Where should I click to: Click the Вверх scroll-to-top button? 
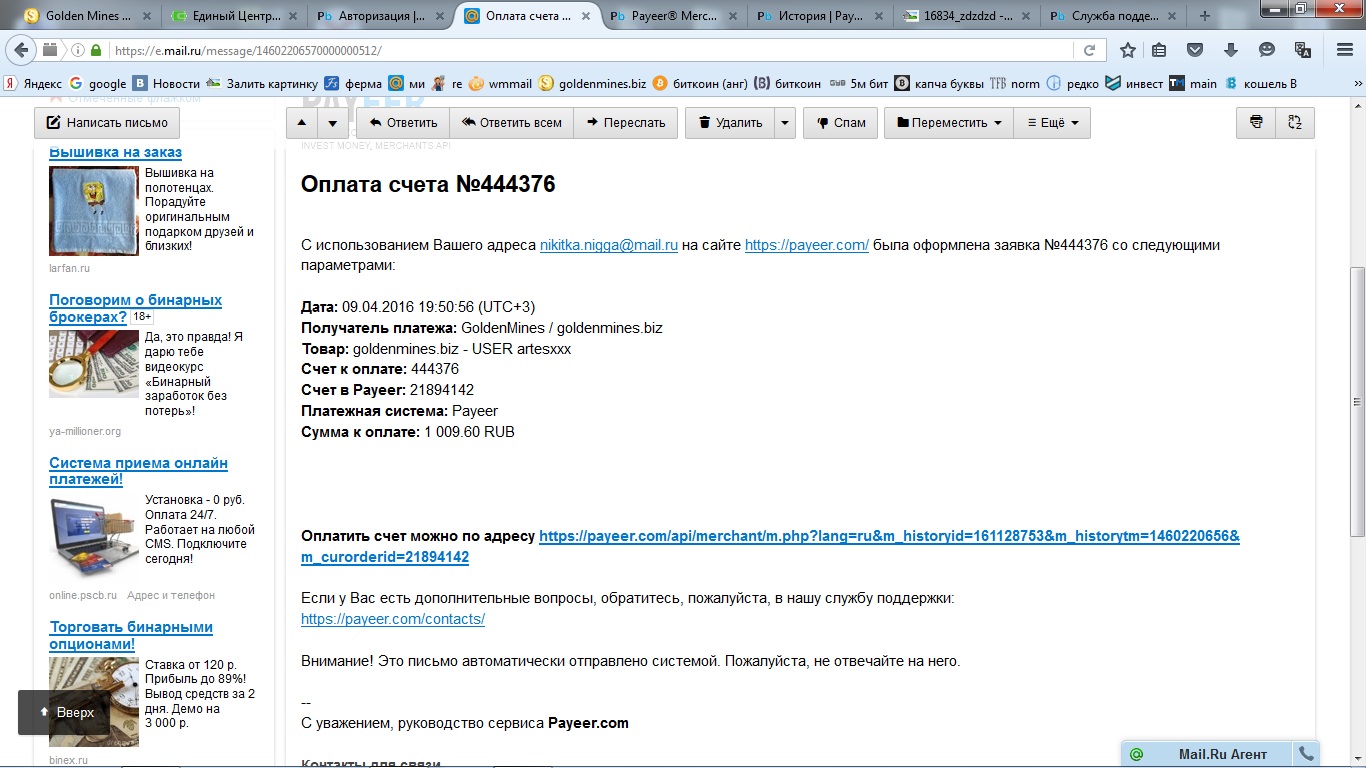pyautogui.click(x=65, y=713)
